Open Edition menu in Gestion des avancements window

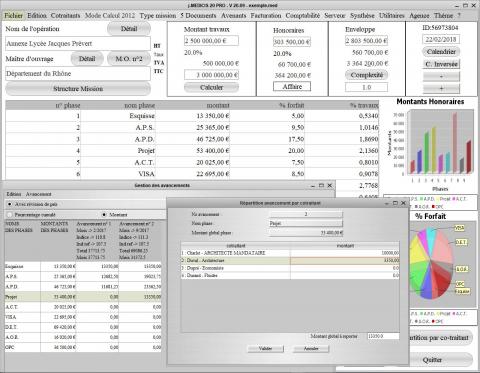point(14,194)
